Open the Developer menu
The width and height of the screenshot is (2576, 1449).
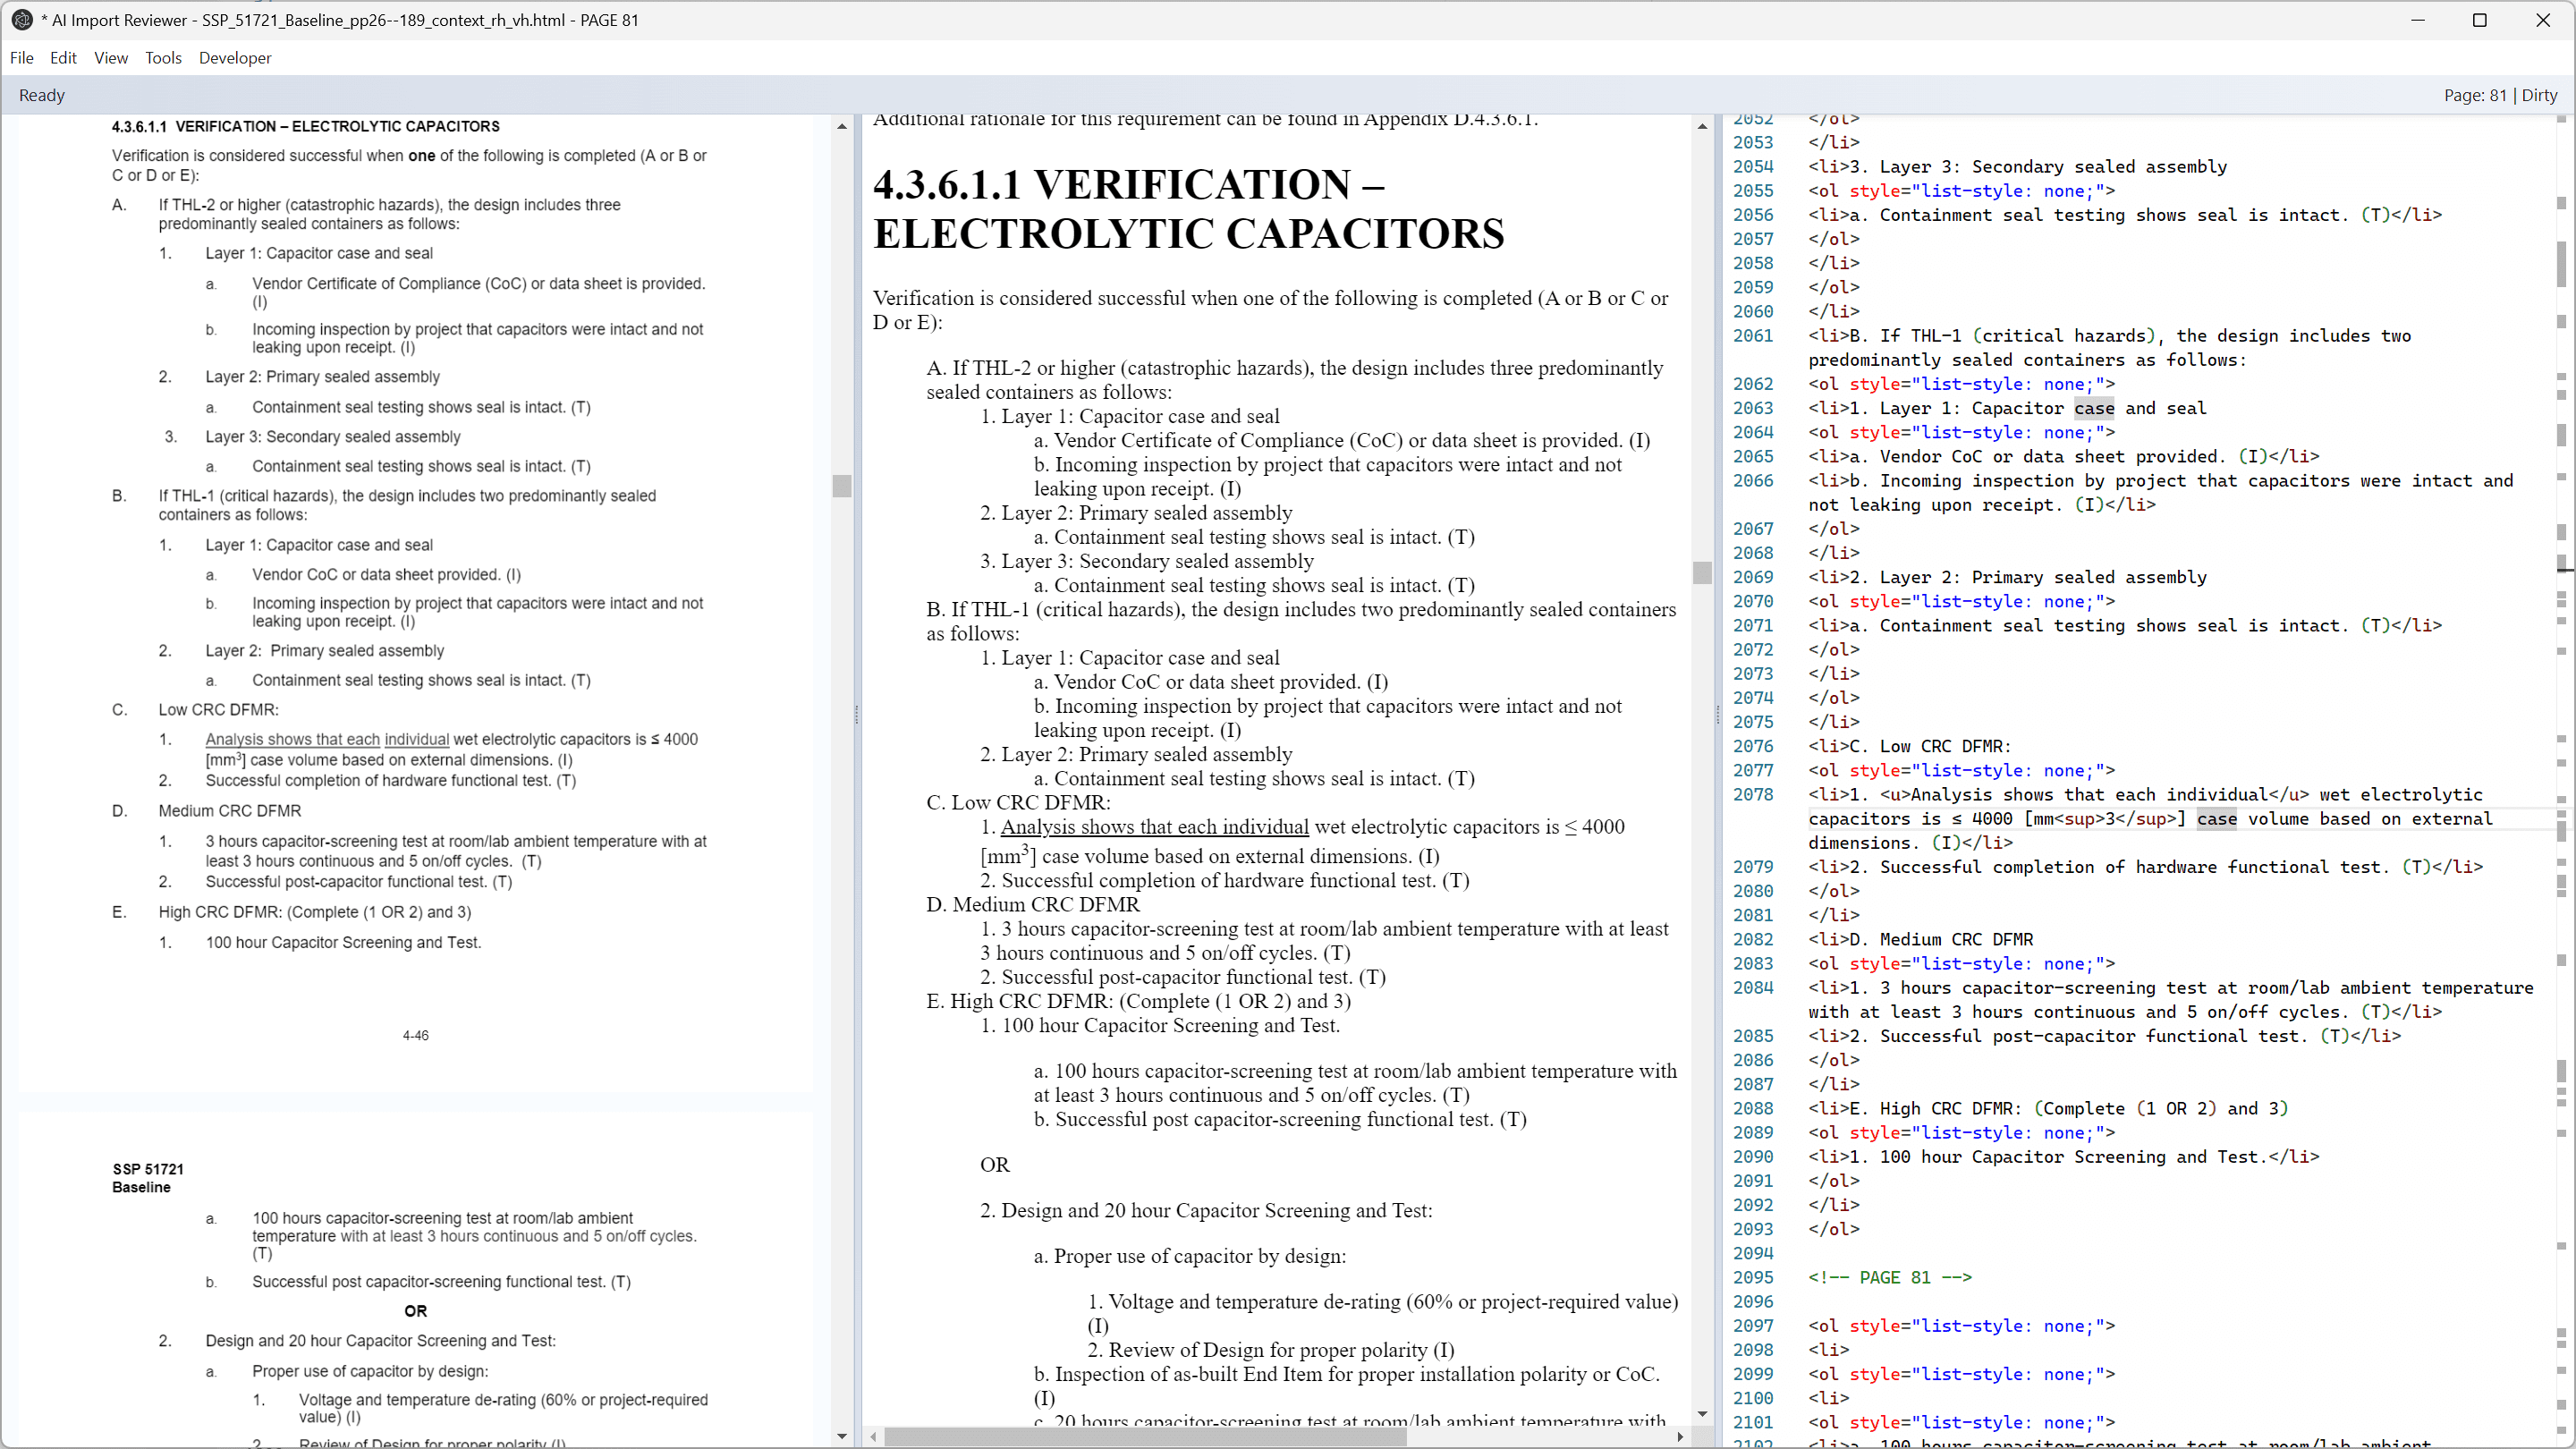[235, 58]
